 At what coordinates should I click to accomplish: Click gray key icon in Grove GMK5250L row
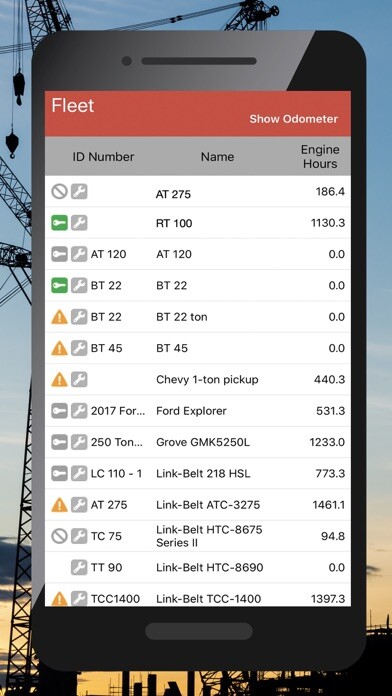click(x=59, y=442)
